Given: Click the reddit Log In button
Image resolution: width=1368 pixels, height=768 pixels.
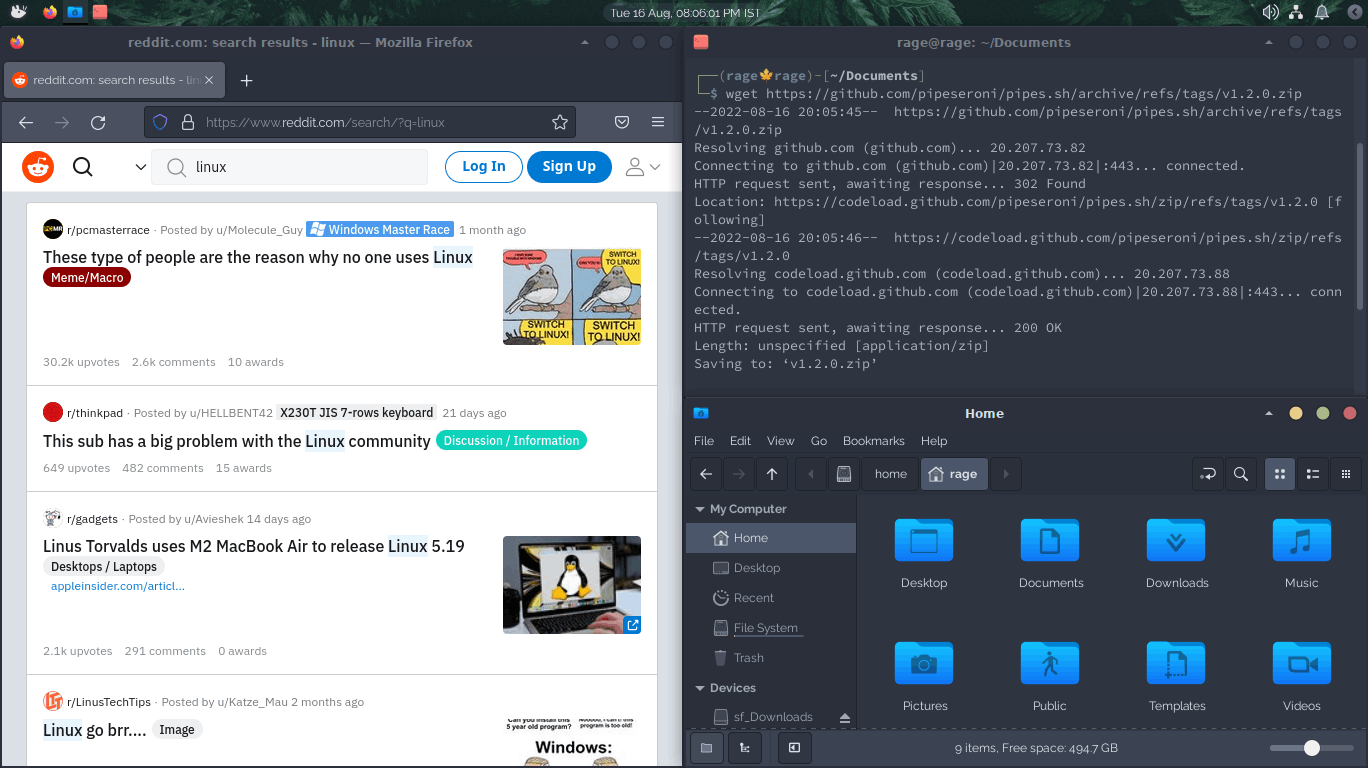Looking at the screenshot, I should (484, 167).
